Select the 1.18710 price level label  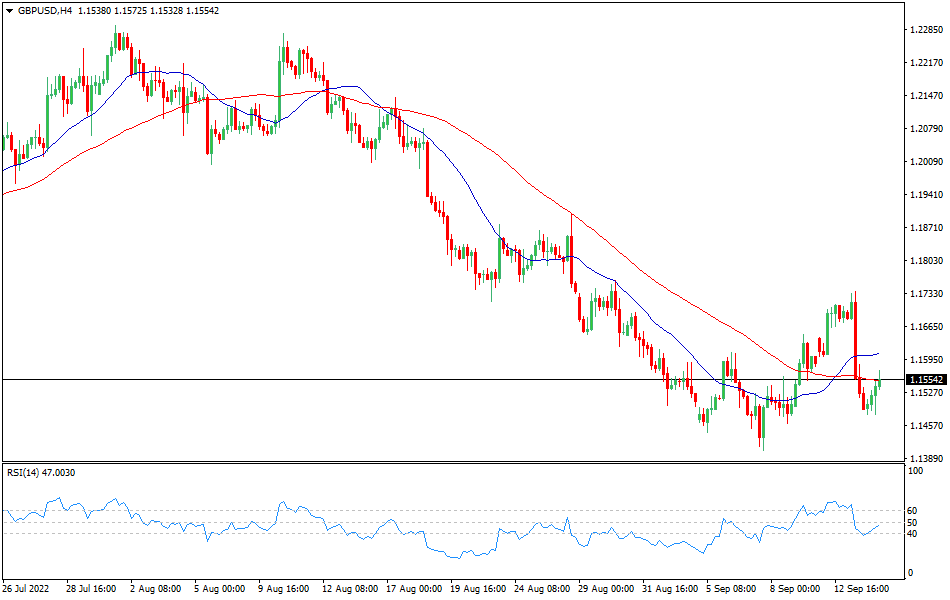(926, 228)
